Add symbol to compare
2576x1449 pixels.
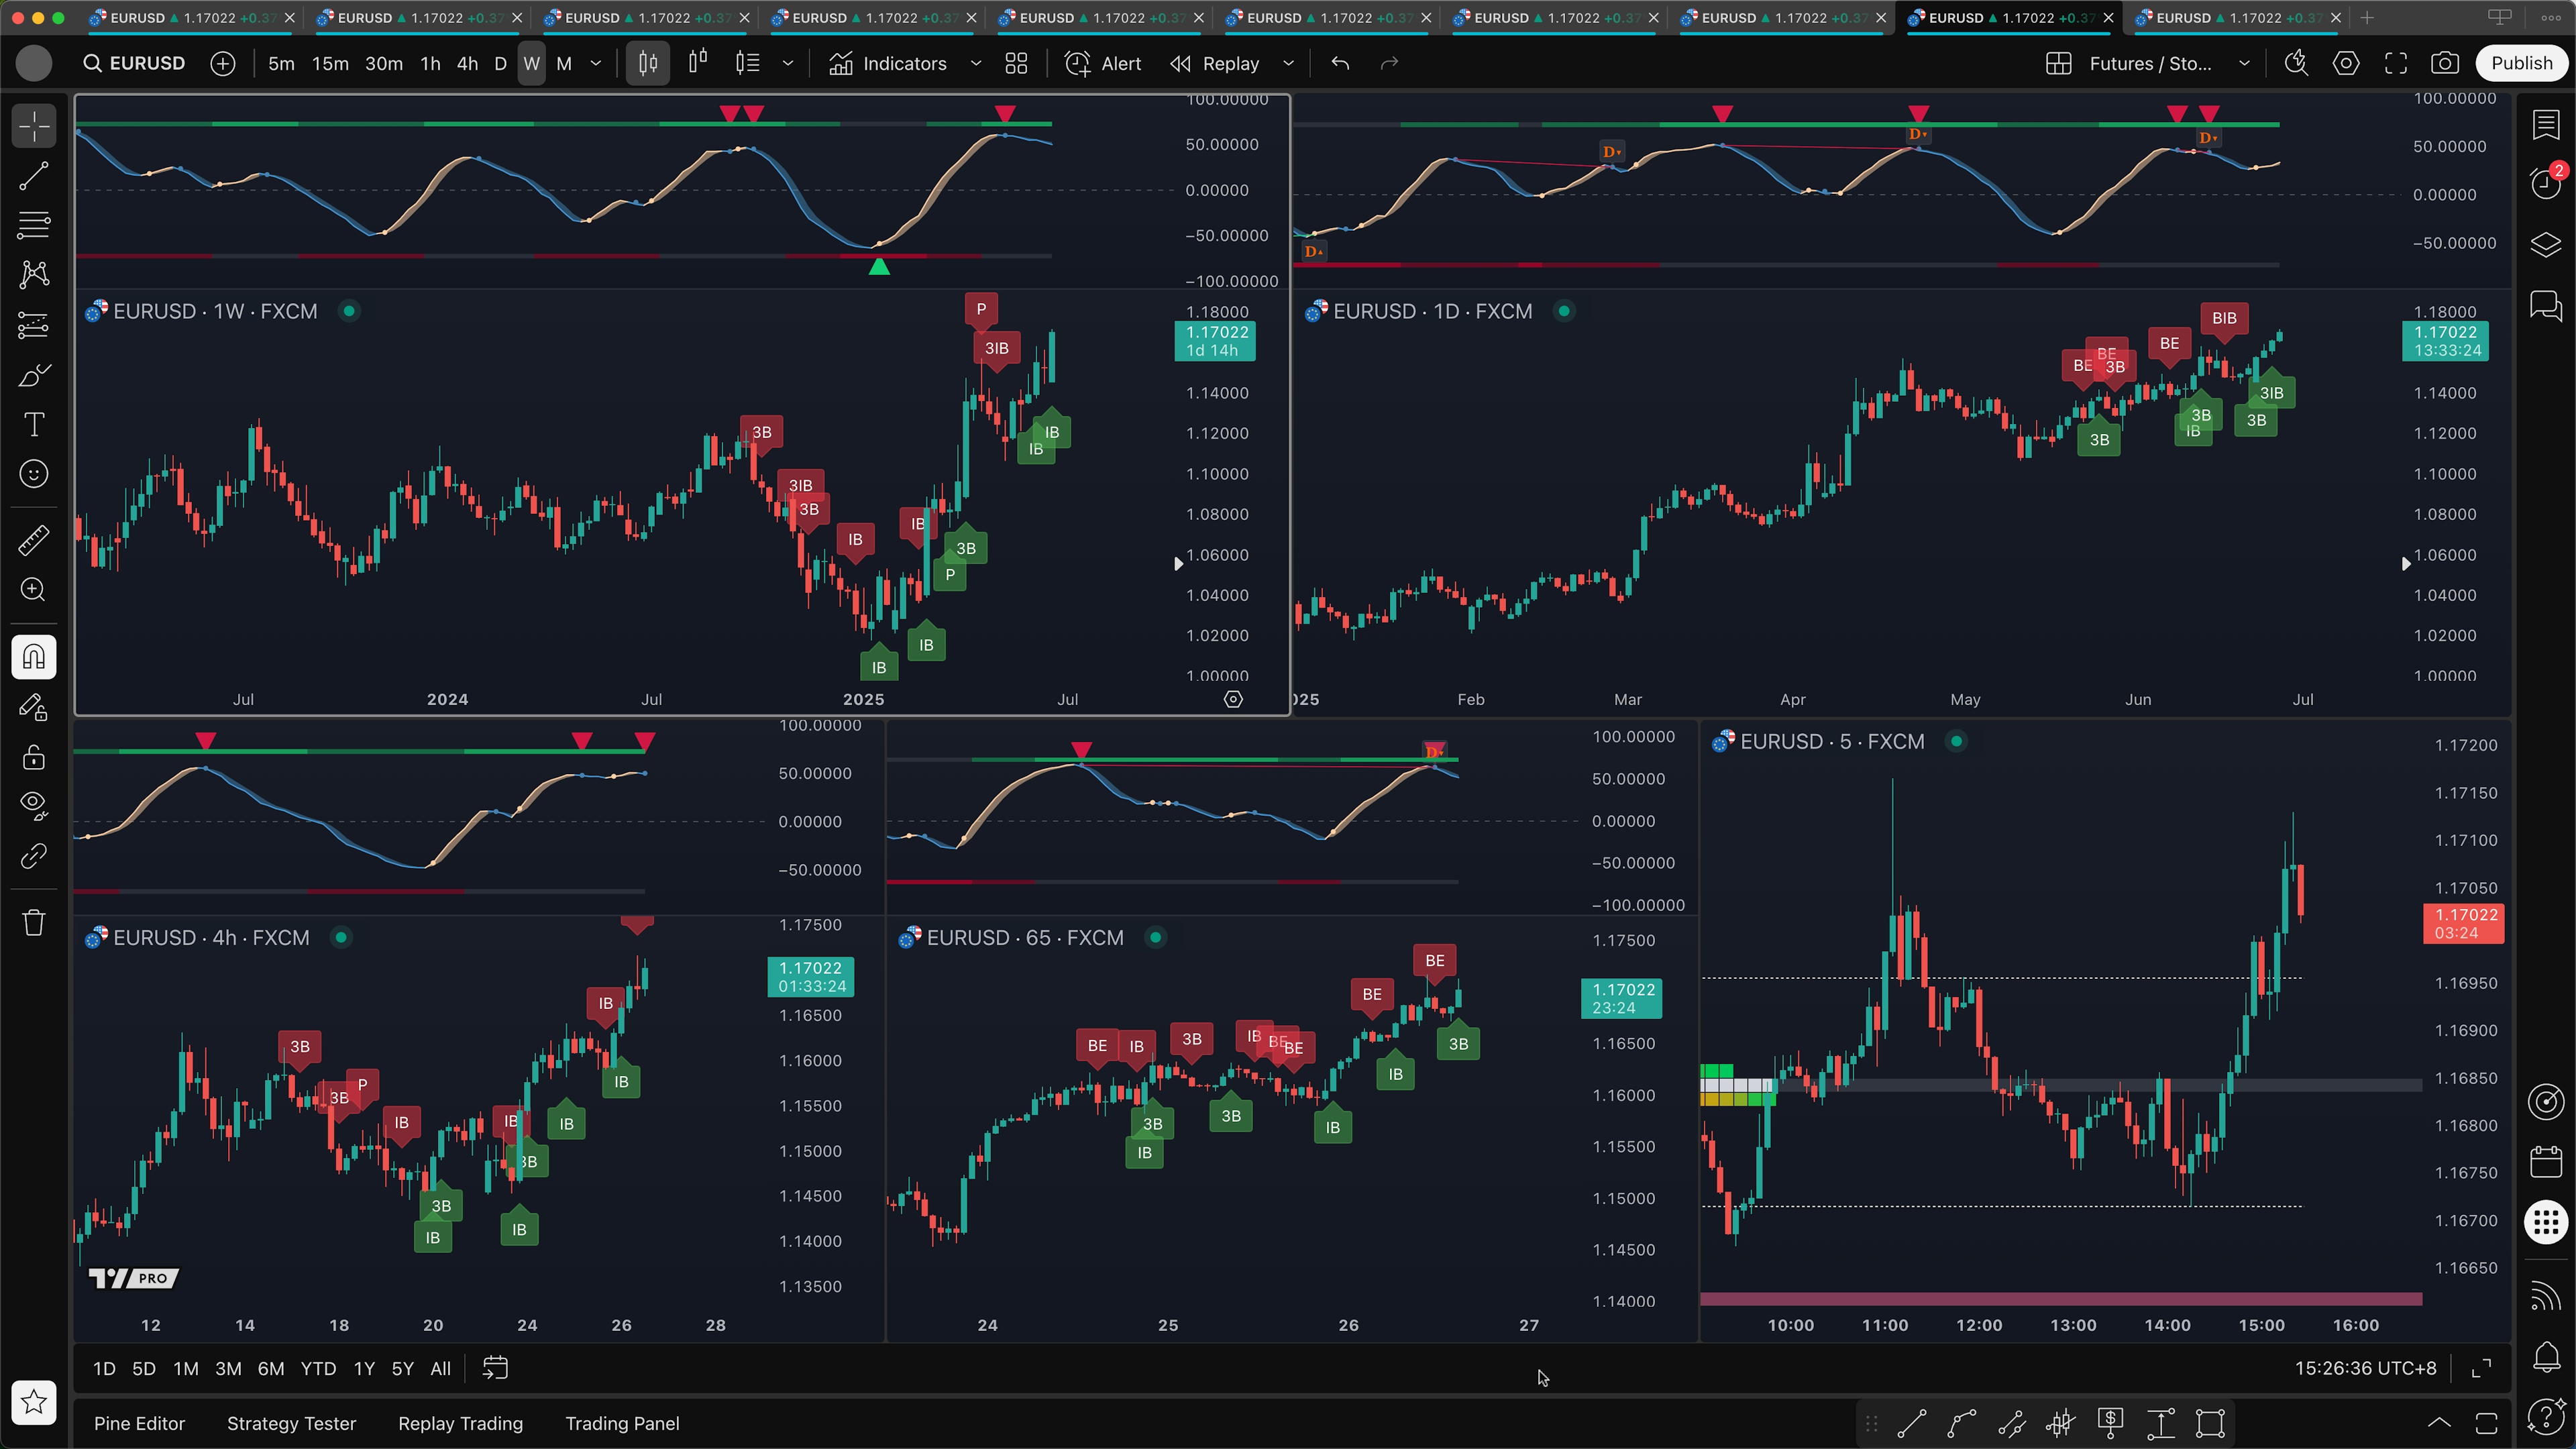pyautogui.click(x=223, y=63)
